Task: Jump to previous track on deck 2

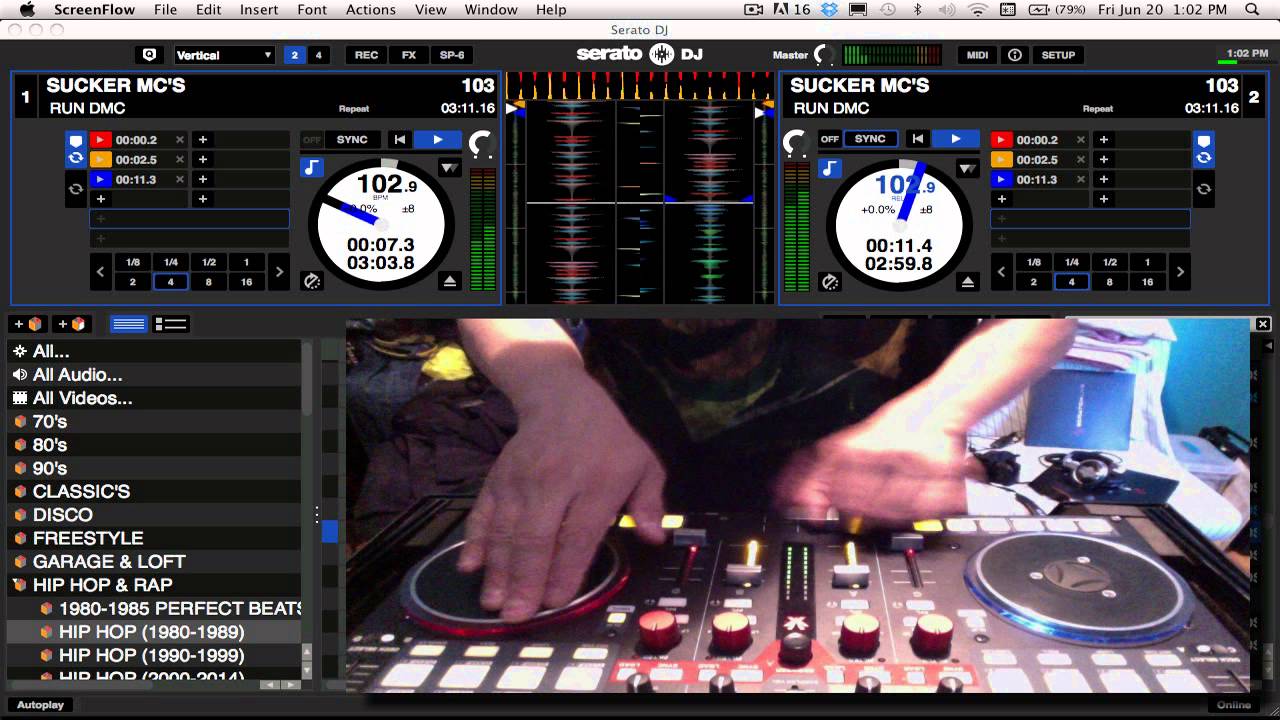Action: 917,140
